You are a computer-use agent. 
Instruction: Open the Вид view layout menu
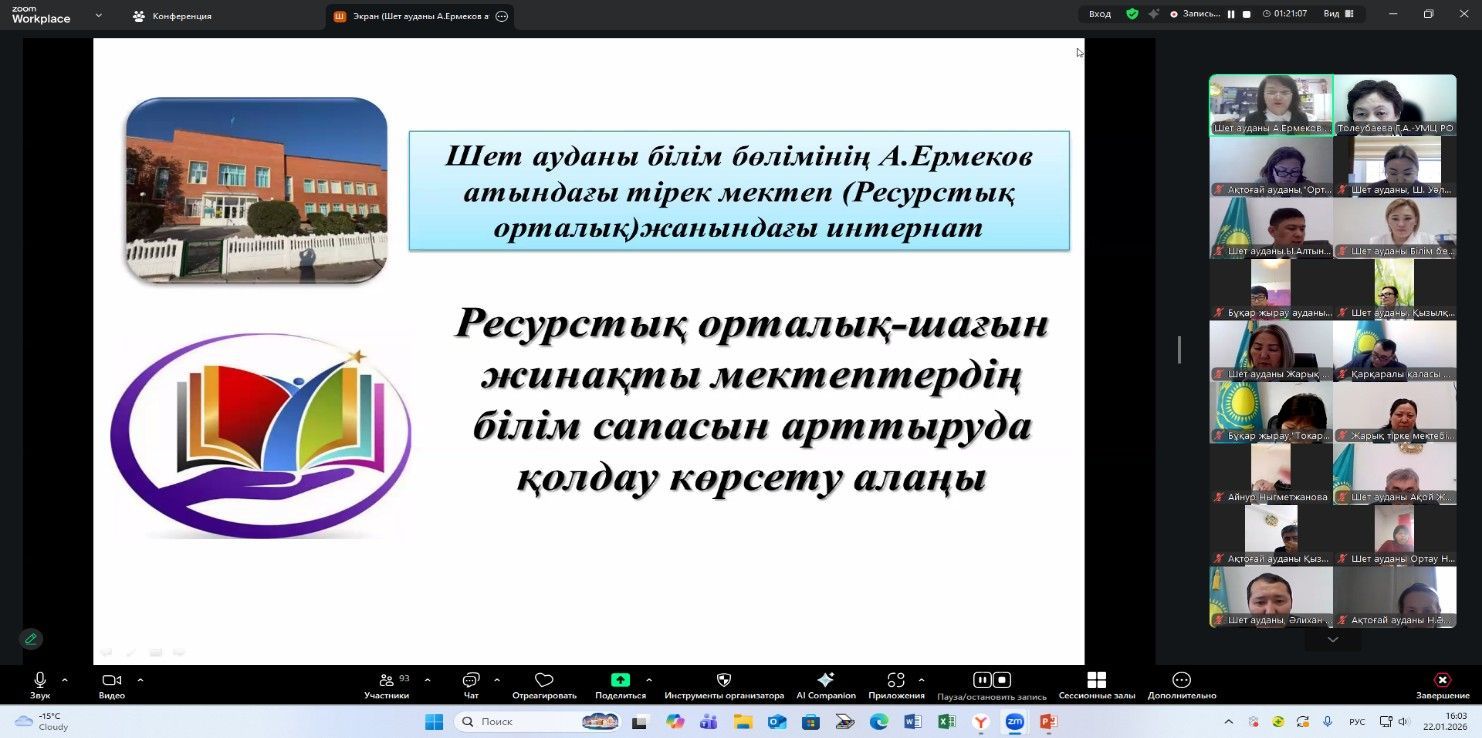1337,14
